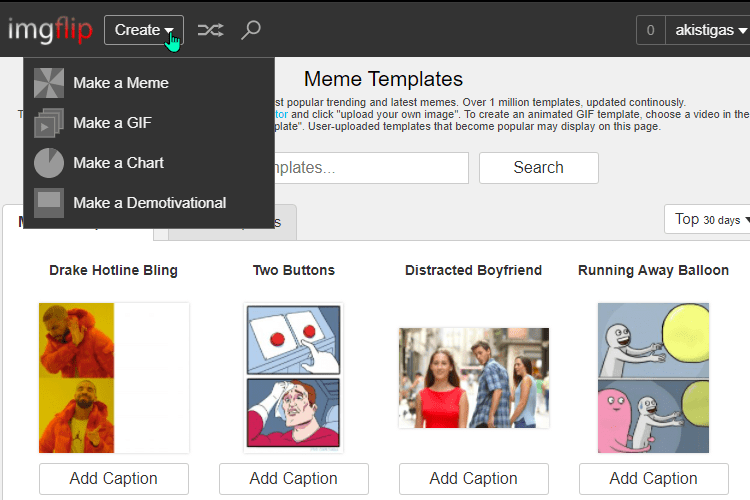Image resolution: width=750 pixels, height=500 pixels.
Task: Add Caption to Drake Hotline Bling
Action: point(114,478)
